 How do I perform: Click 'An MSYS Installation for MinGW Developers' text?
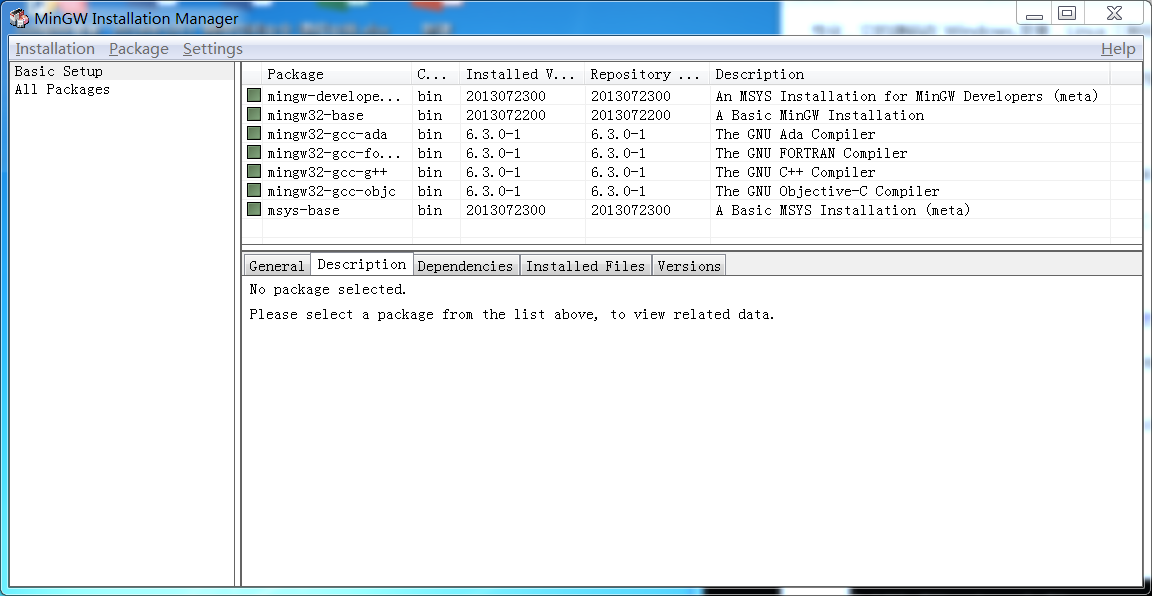[x=879, y=96]
